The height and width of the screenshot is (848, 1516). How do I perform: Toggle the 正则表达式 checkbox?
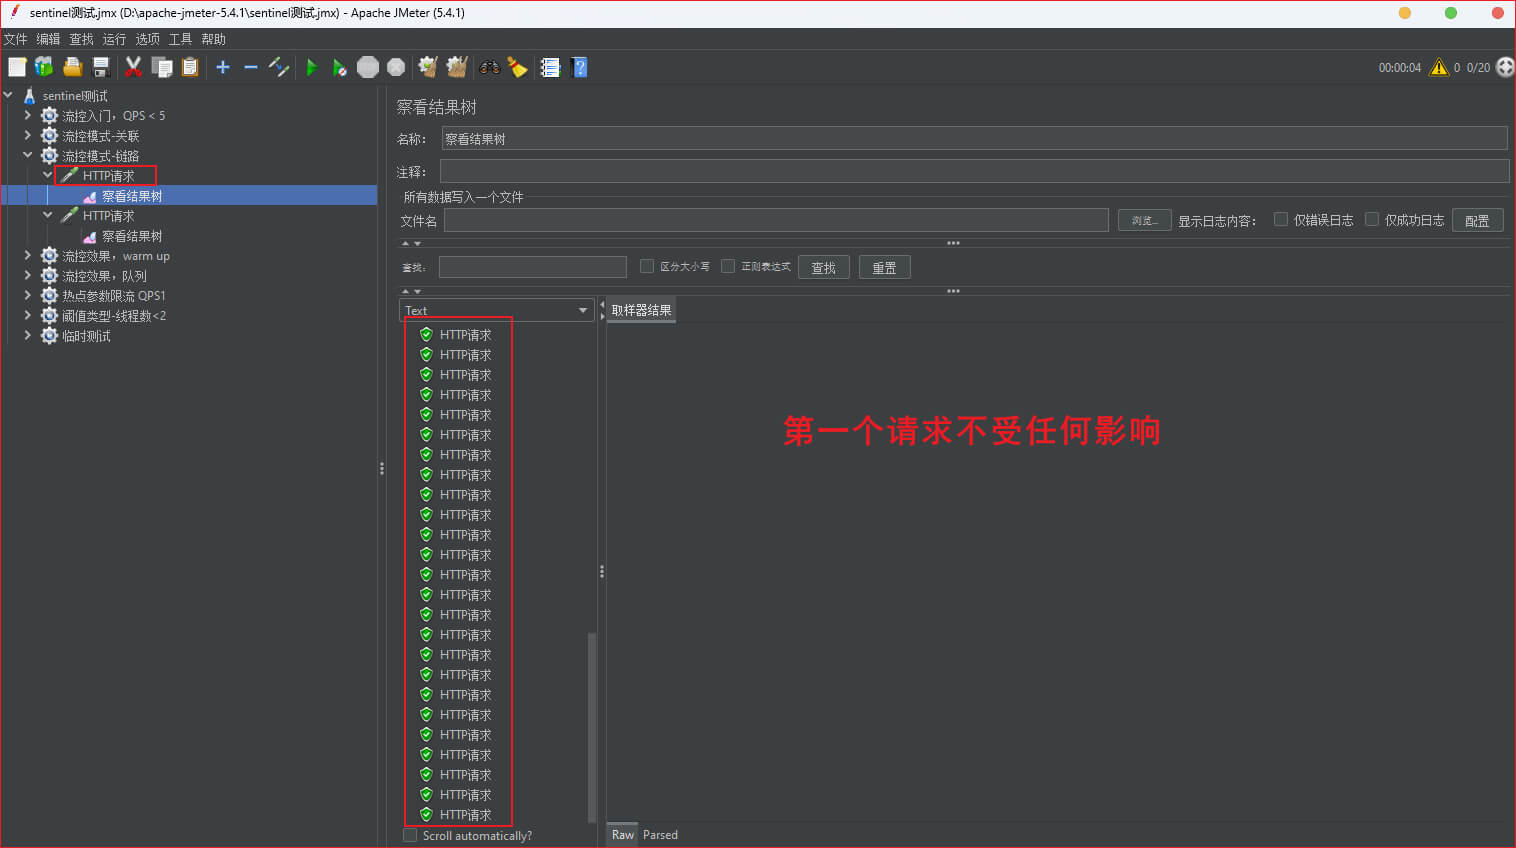(x=728, y=266)
